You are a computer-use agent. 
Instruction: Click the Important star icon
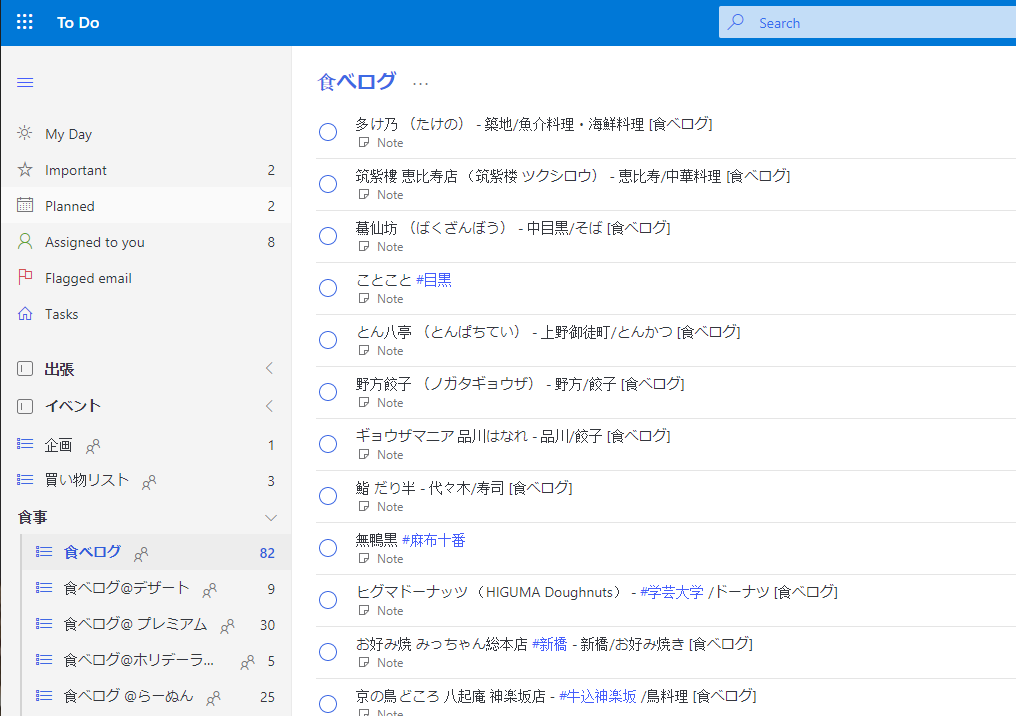pyautogui.click(x=25, y=170)
